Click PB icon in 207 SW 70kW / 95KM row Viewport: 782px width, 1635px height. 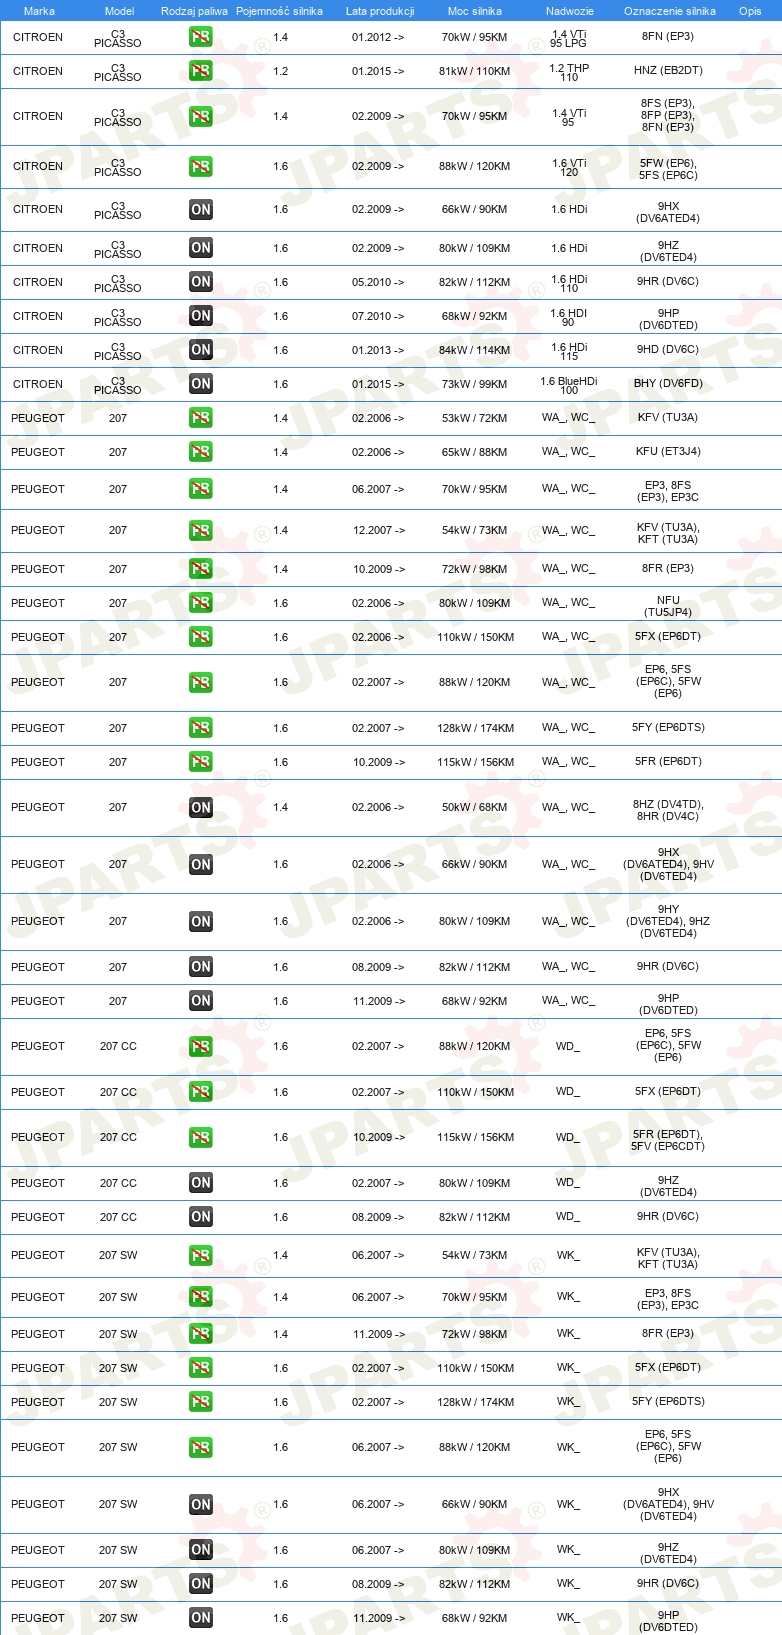201,1297
